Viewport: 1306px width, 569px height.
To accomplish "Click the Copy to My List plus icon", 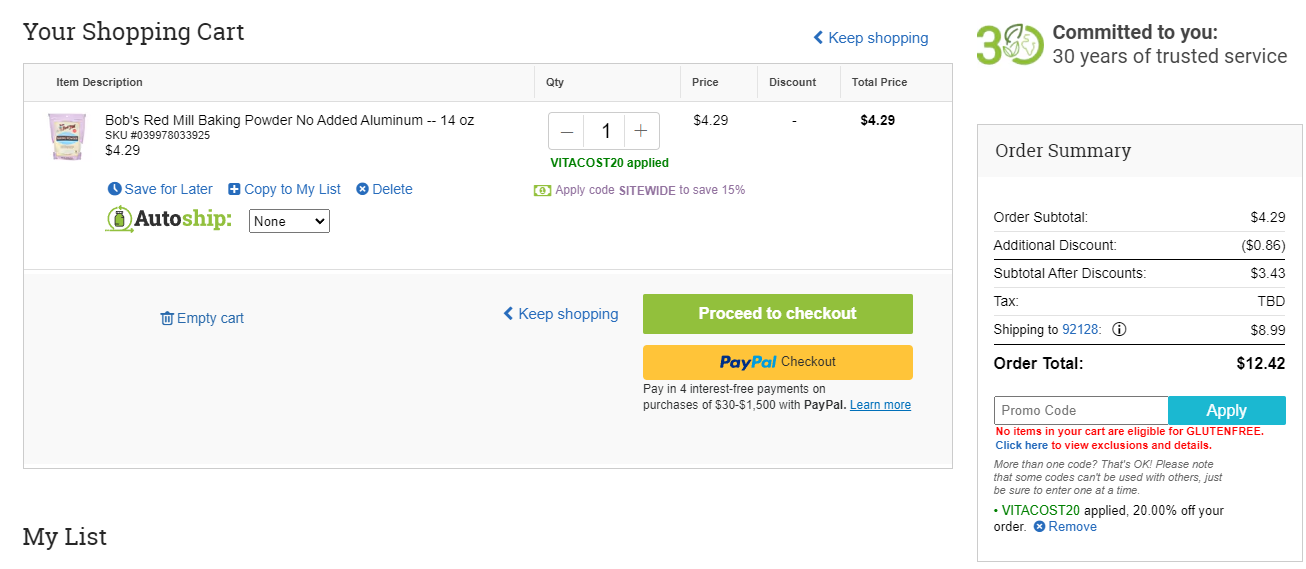I will click(x=234, y=189).
